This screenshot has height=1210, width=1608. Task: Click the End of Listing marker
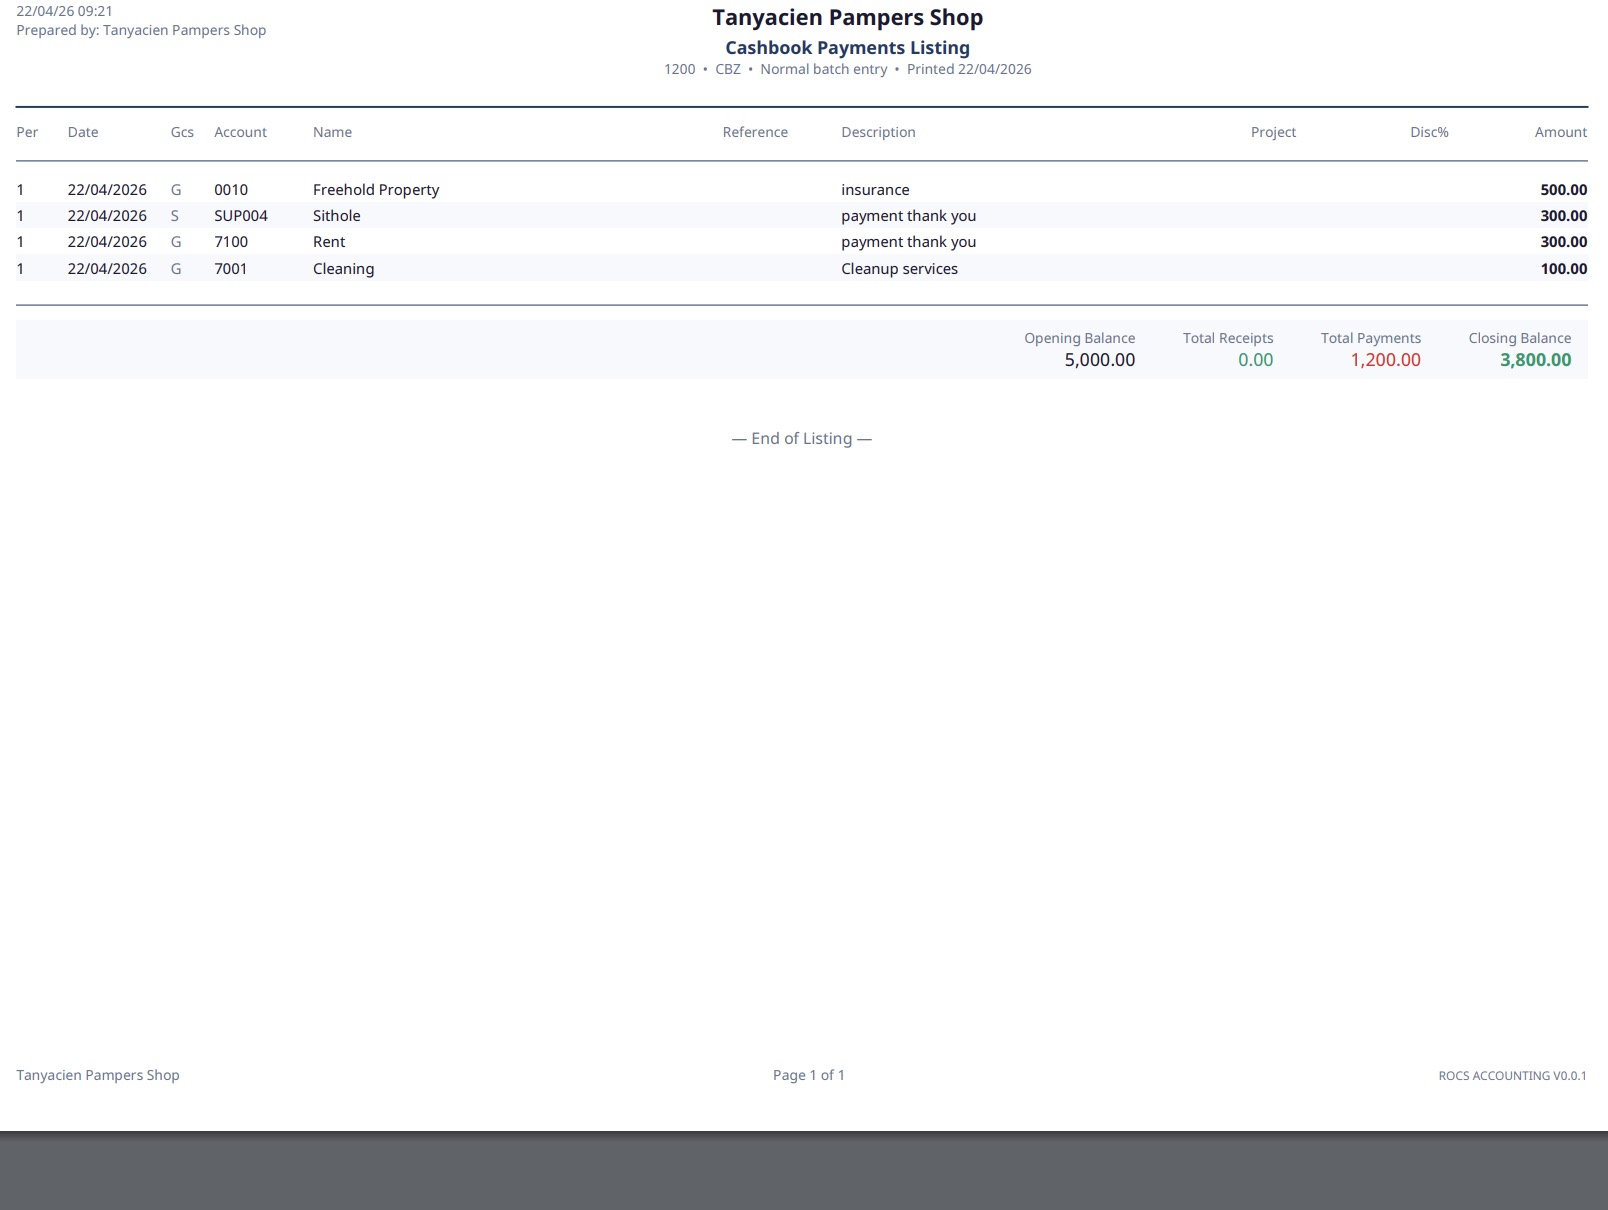click(x=802, y=438)
